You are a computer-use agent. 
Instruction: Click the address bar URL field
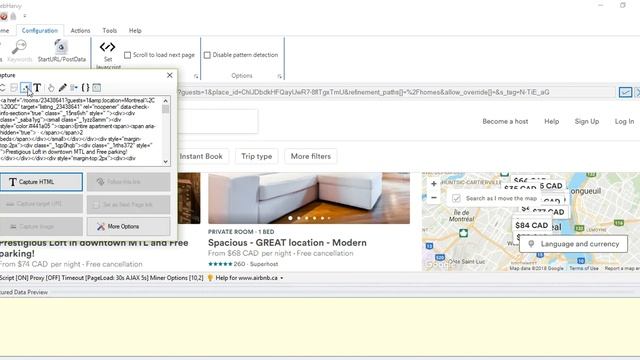(396, 92)
